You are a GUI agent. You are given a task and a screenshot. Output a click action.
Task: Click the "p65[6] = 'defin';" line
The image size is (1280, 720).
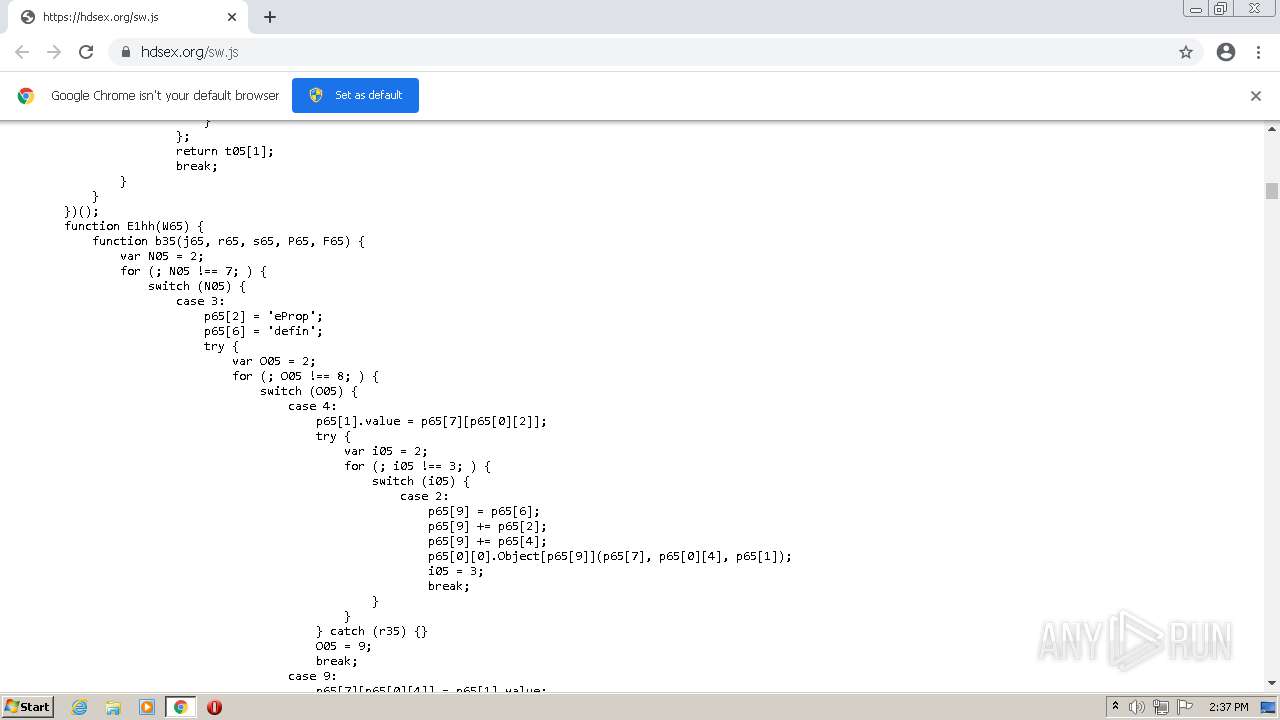coord(264,331)
